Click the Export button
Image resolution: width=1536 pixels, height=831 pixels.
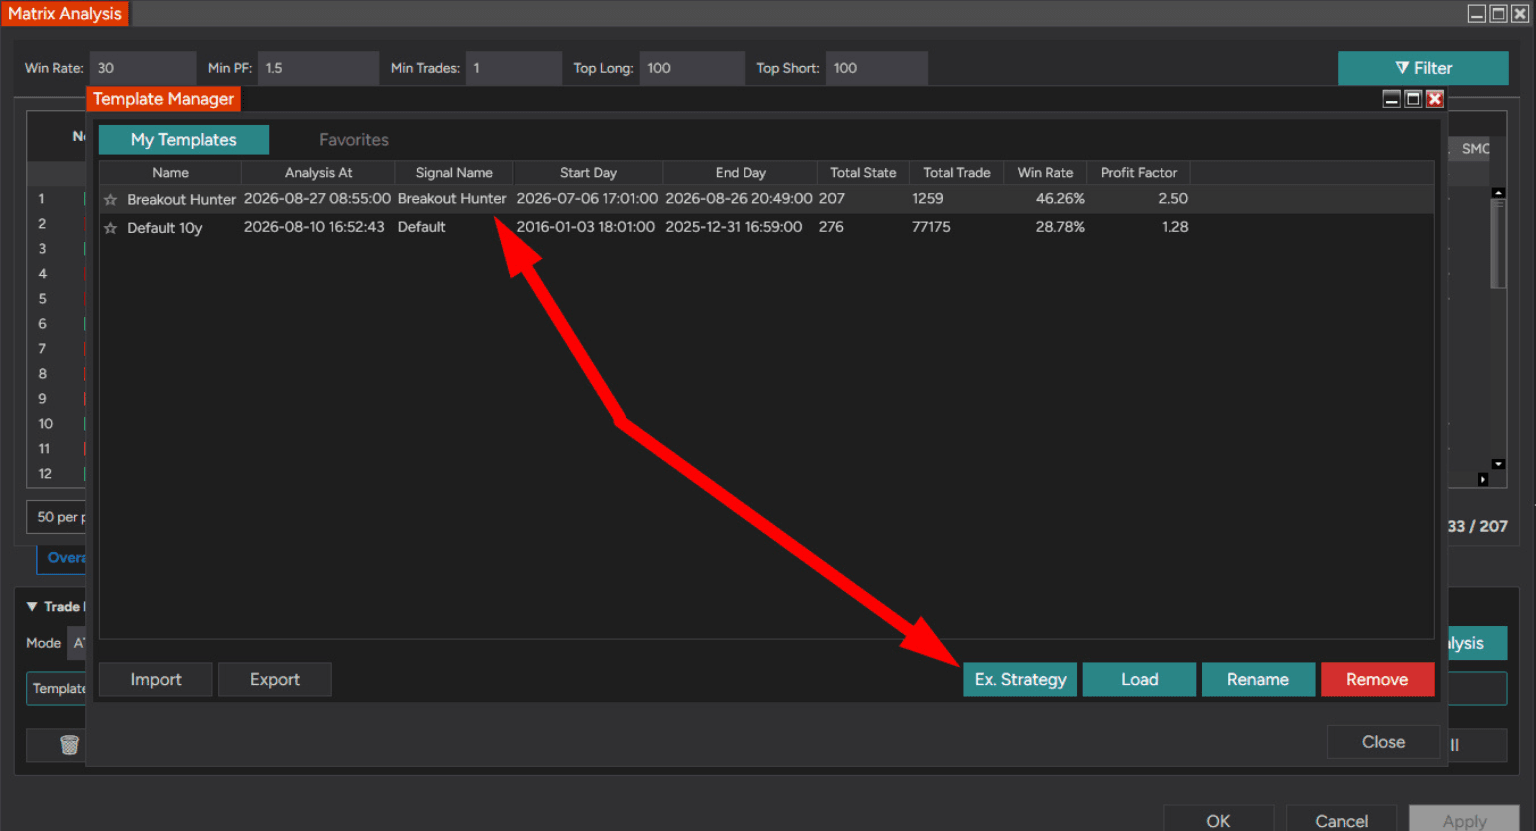[x=275, y=679]
